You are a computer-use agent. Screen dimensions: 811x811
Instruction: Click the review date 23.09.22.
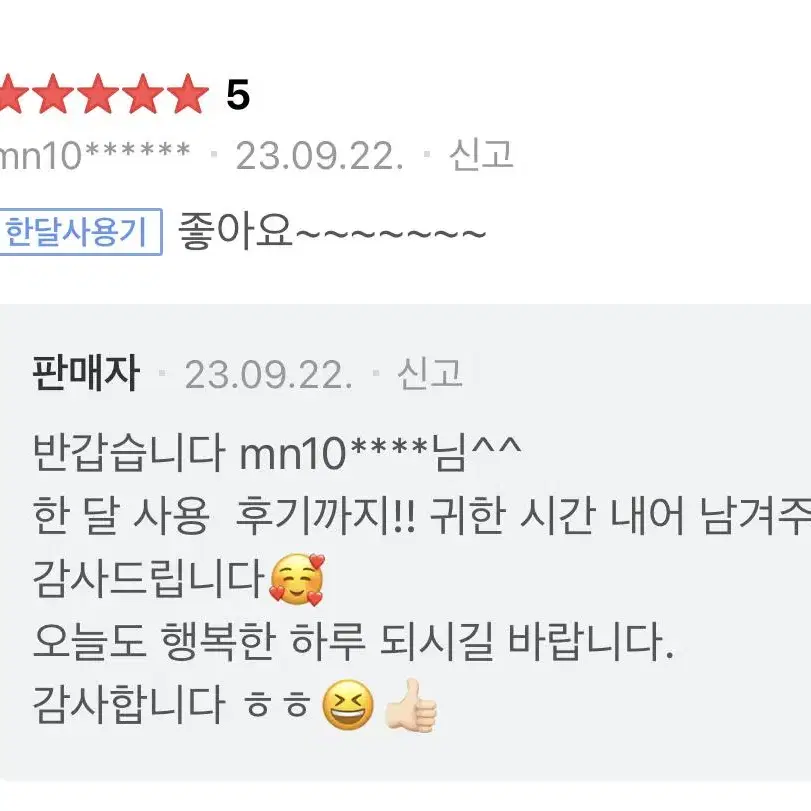click(x=319, y=156)
